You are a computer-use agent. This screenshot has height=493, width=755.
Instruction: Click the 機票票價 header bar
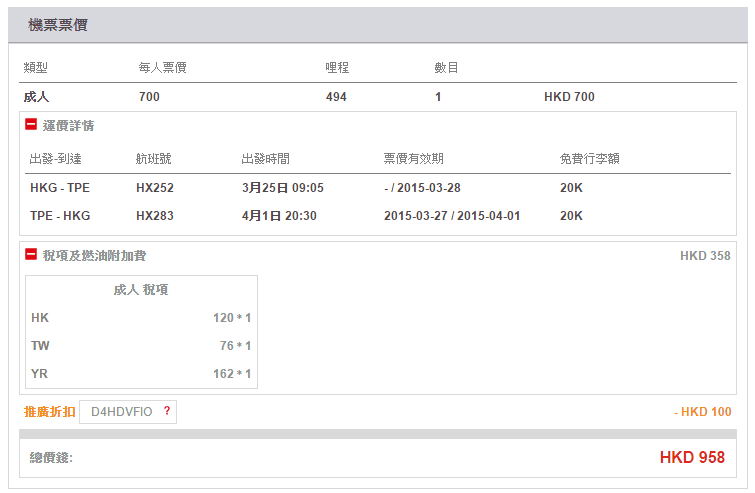pyautogui.click(x=377, y=25)
